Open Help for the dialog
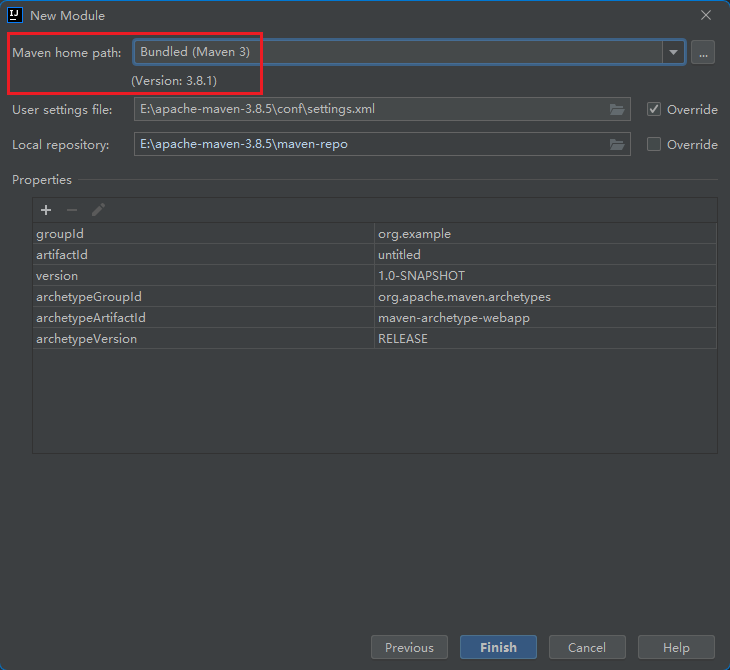 click(x=676, y=647)
